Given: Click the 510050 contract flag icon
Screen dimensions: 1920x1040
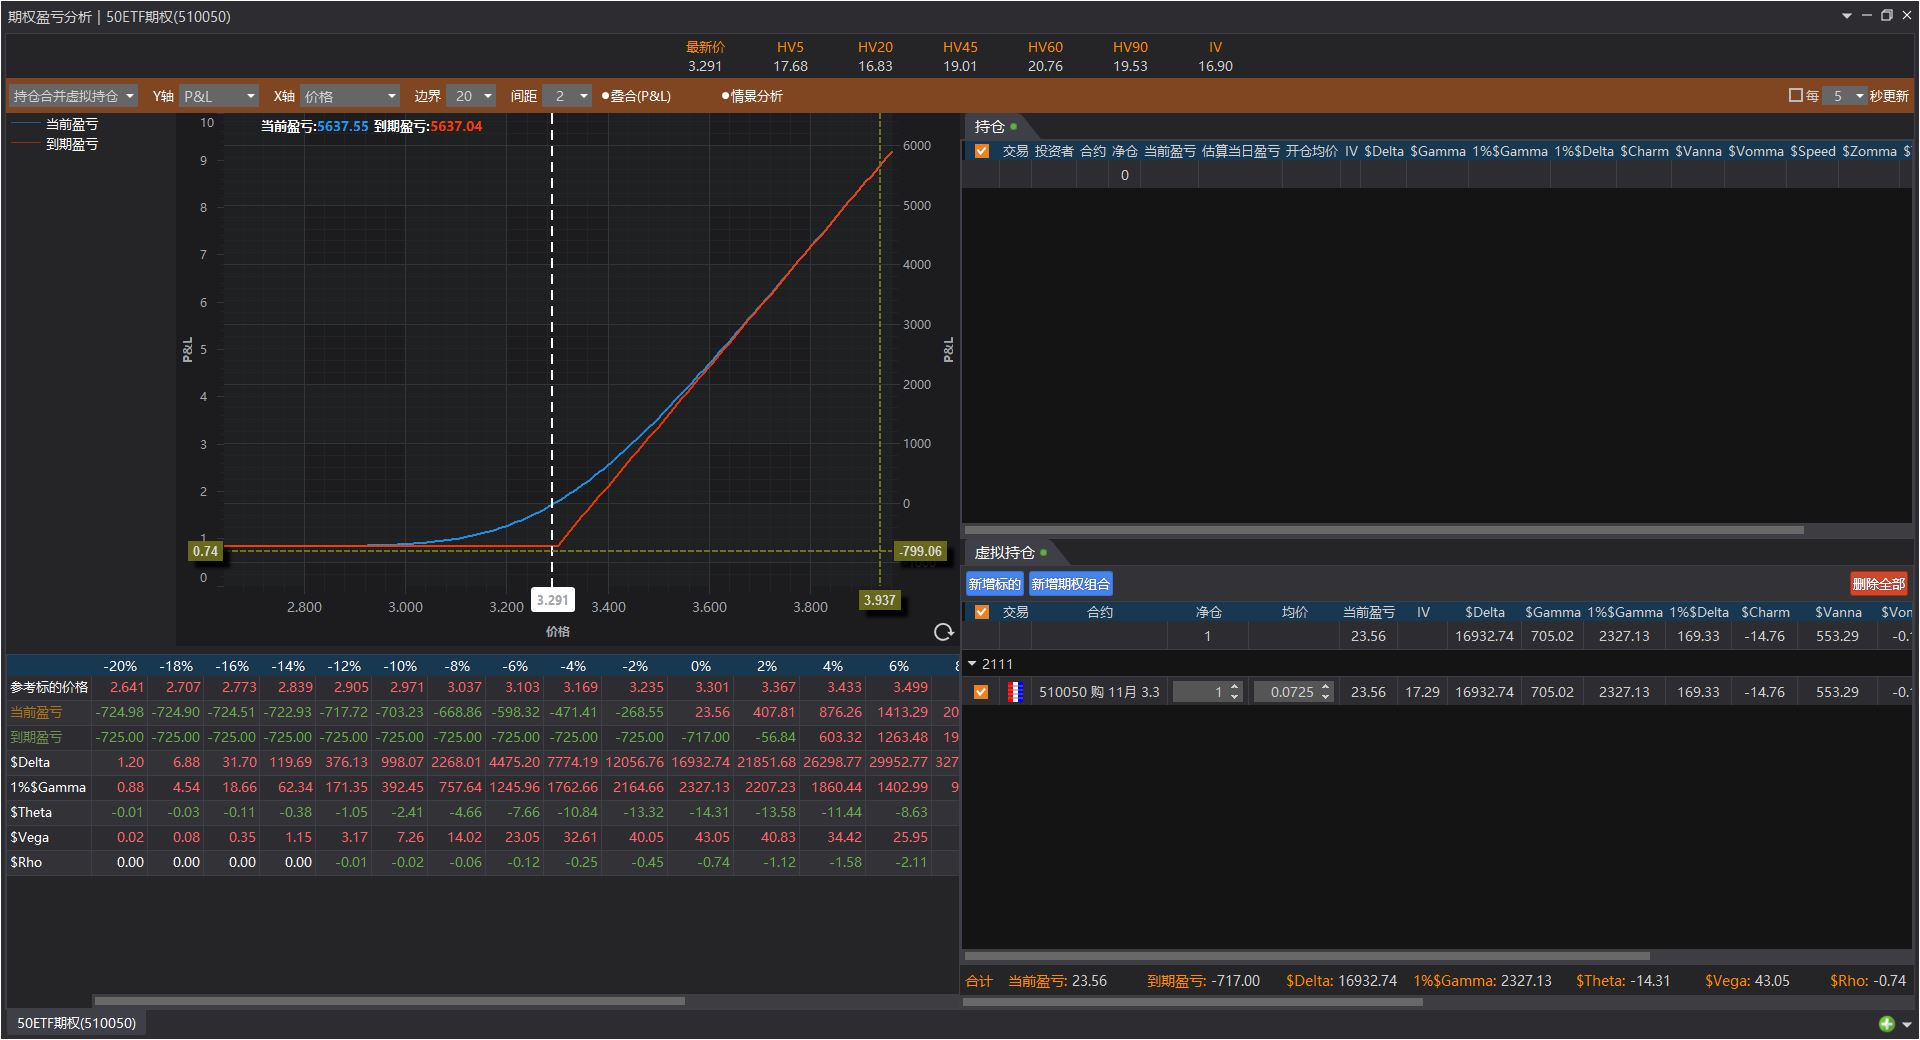Looking at the screenshot, I should coord(1016,692).
